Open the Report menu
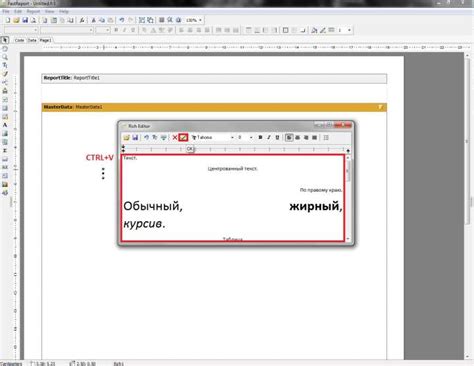 point(33,11)
